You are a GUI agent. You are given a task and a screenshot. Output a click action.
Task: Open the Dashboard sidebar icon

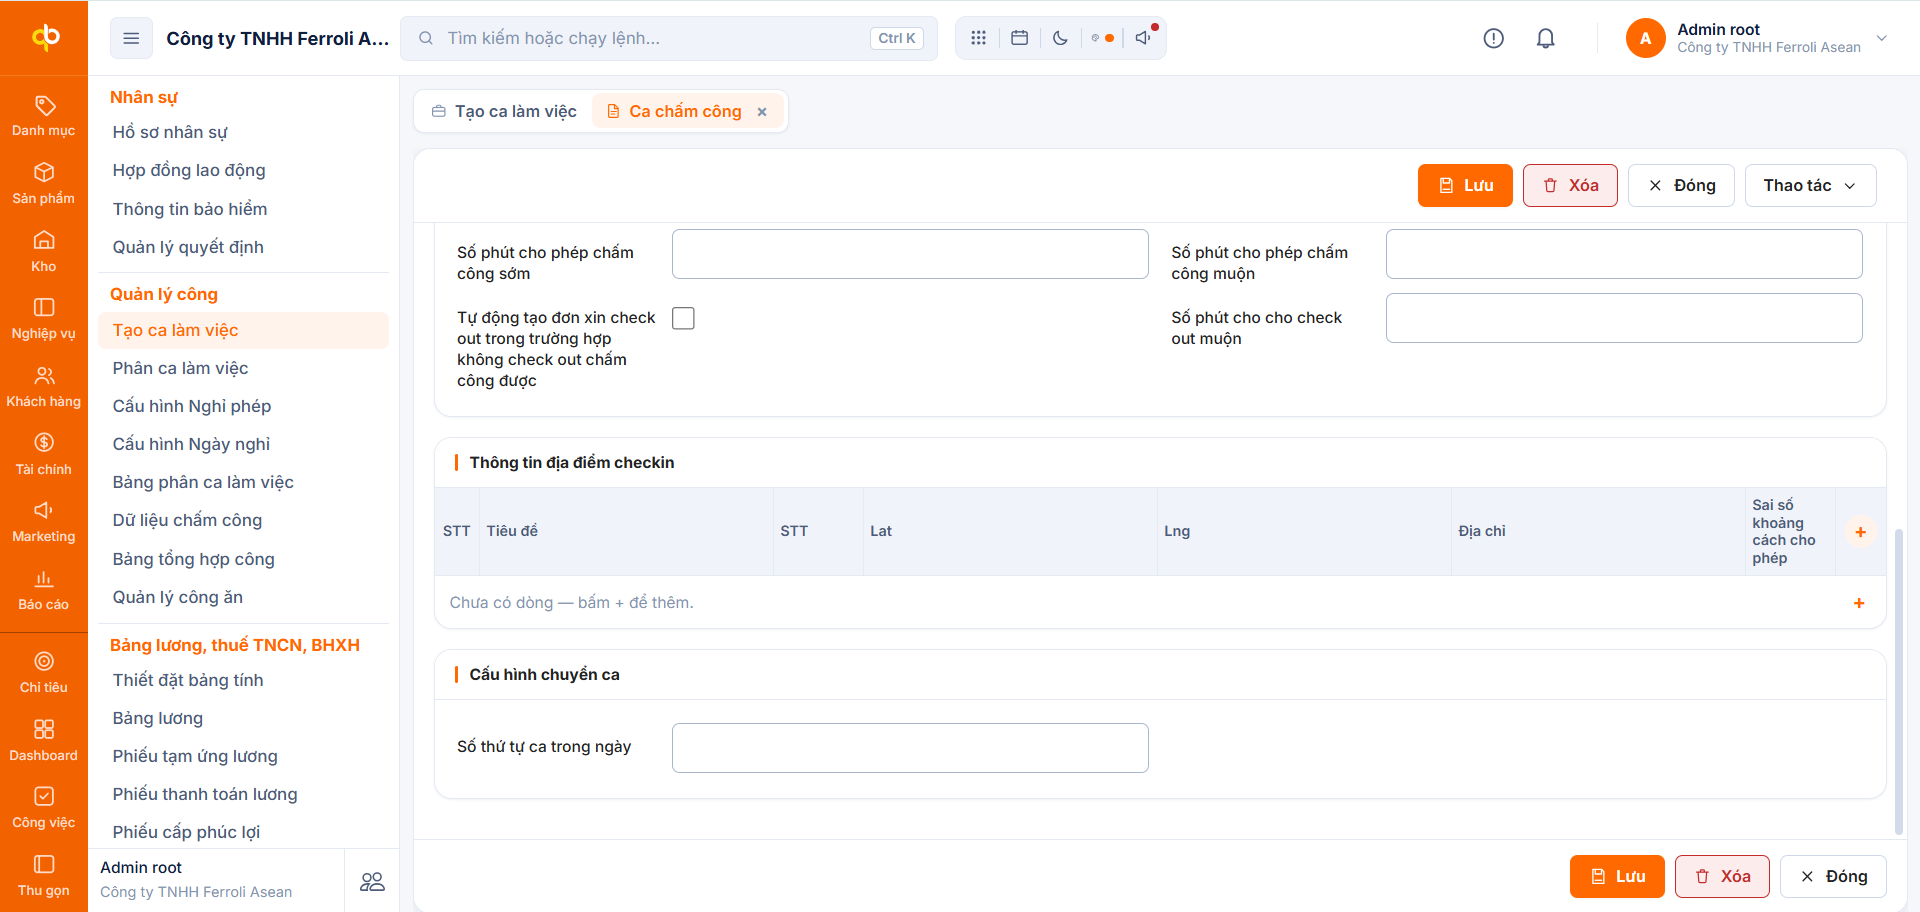[43, 741]
